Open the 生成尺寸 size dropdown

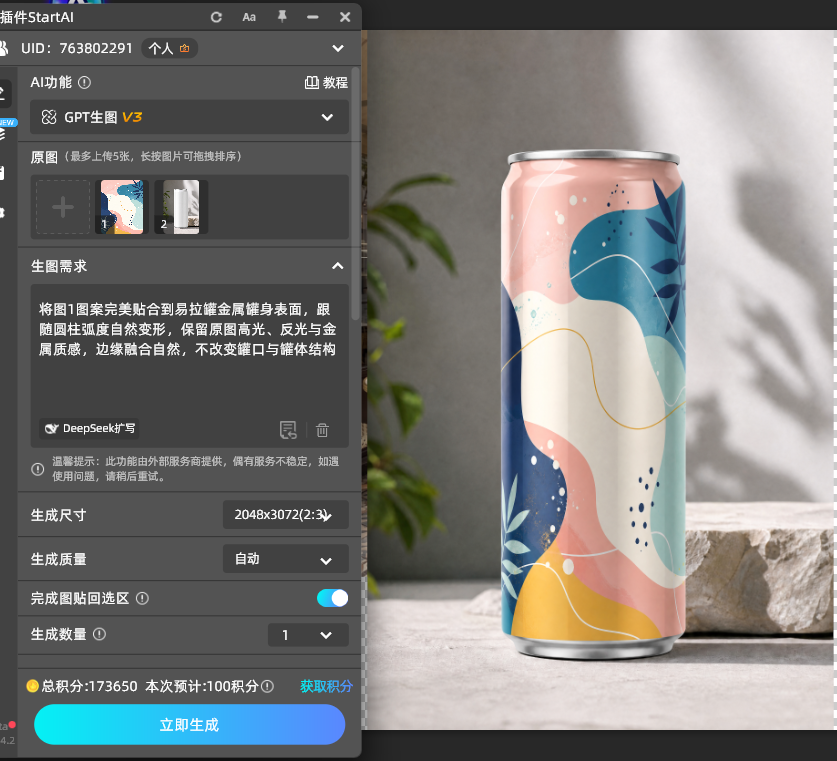(x=286, y=514)
